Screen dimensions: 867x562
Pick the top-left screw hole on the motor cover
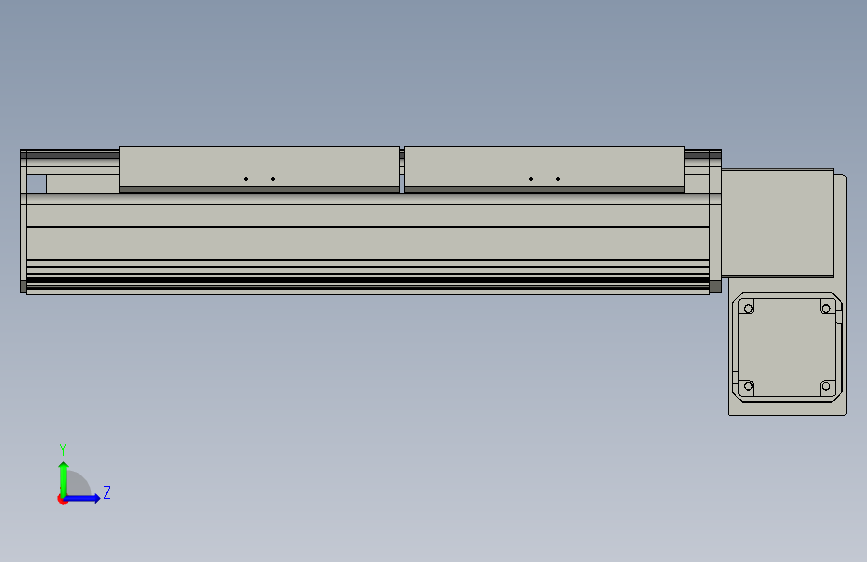749,309
